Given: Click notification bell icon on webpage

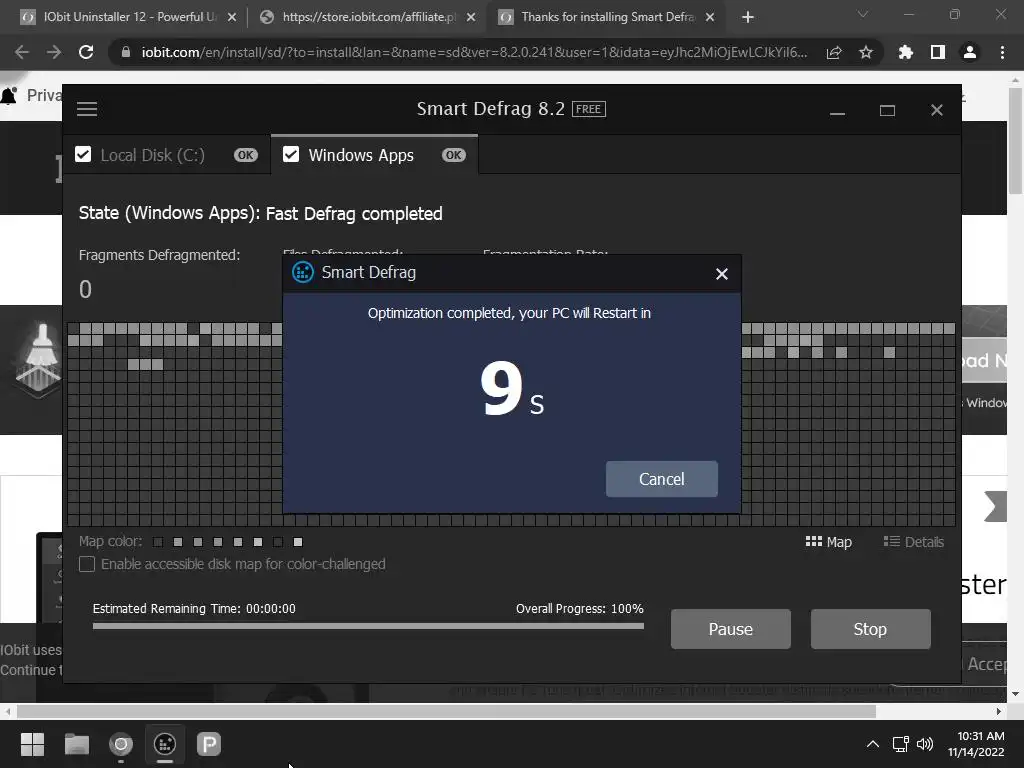Looking at the screenshot, I should [x=8, y=96].
